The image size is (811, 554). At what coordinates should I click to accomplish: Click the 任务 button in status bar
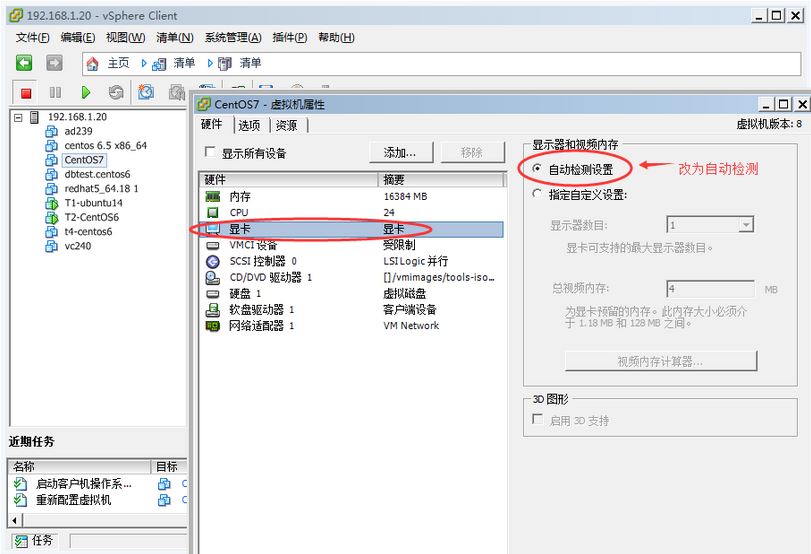tap(35, 541)
